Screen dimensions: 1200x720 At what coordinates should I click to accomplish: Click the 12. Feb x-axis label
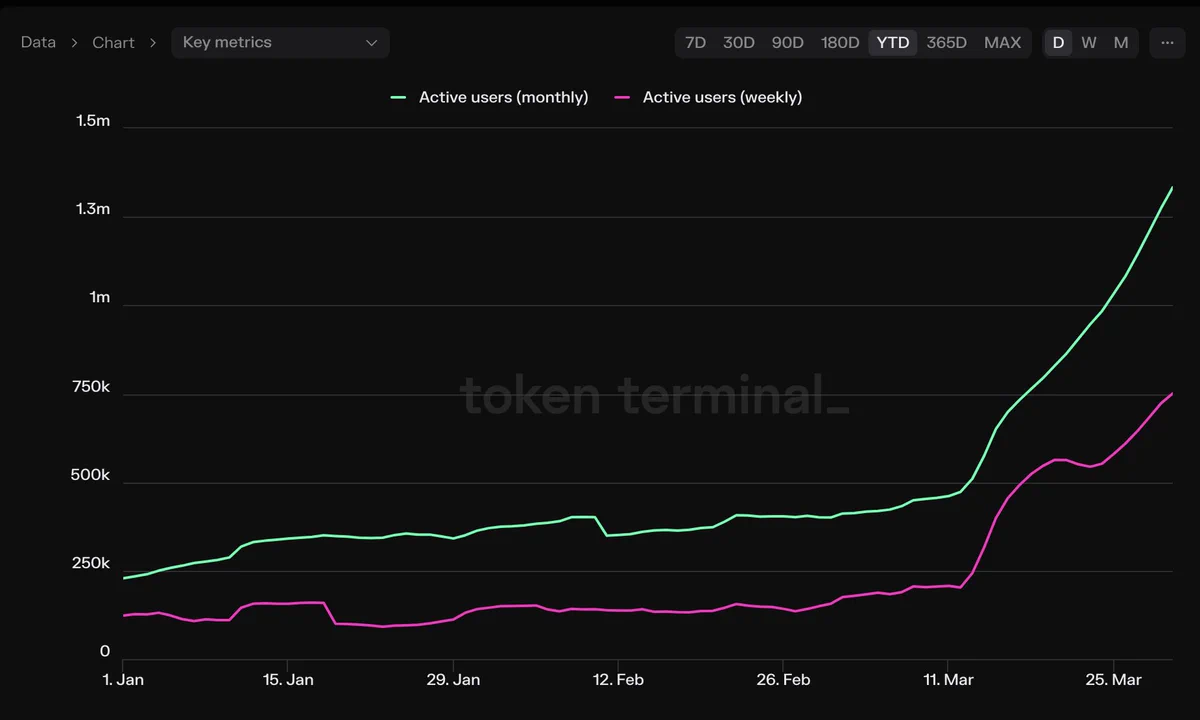(x=618, y=680)
